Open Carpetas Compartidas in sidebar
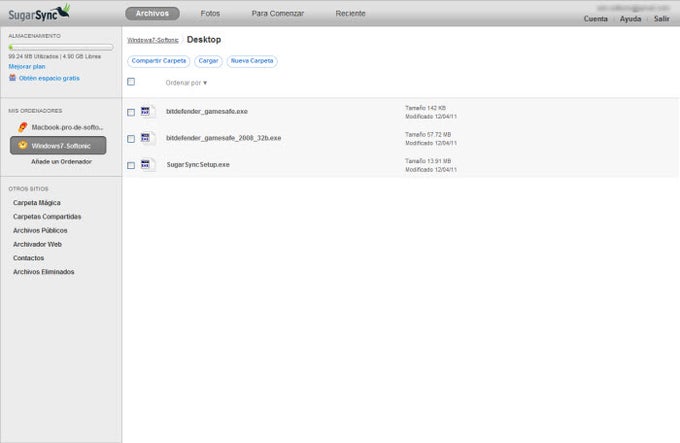Viewport: 680px width, 443px height. click(x=47, y=216)
